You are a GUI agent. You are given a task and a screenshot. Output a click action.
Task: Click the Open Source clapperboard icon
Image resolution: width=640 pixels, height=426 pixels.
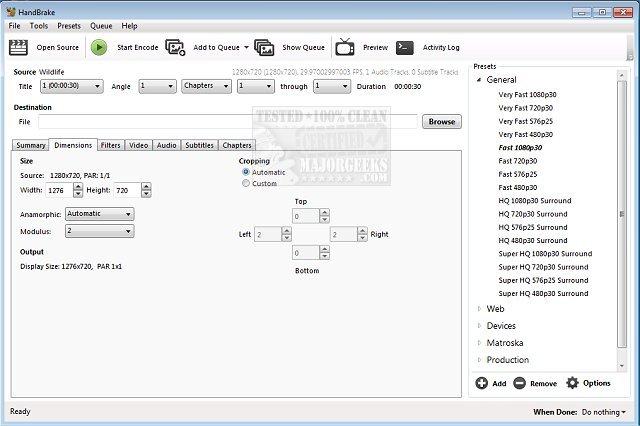click(x=18, y=47)
